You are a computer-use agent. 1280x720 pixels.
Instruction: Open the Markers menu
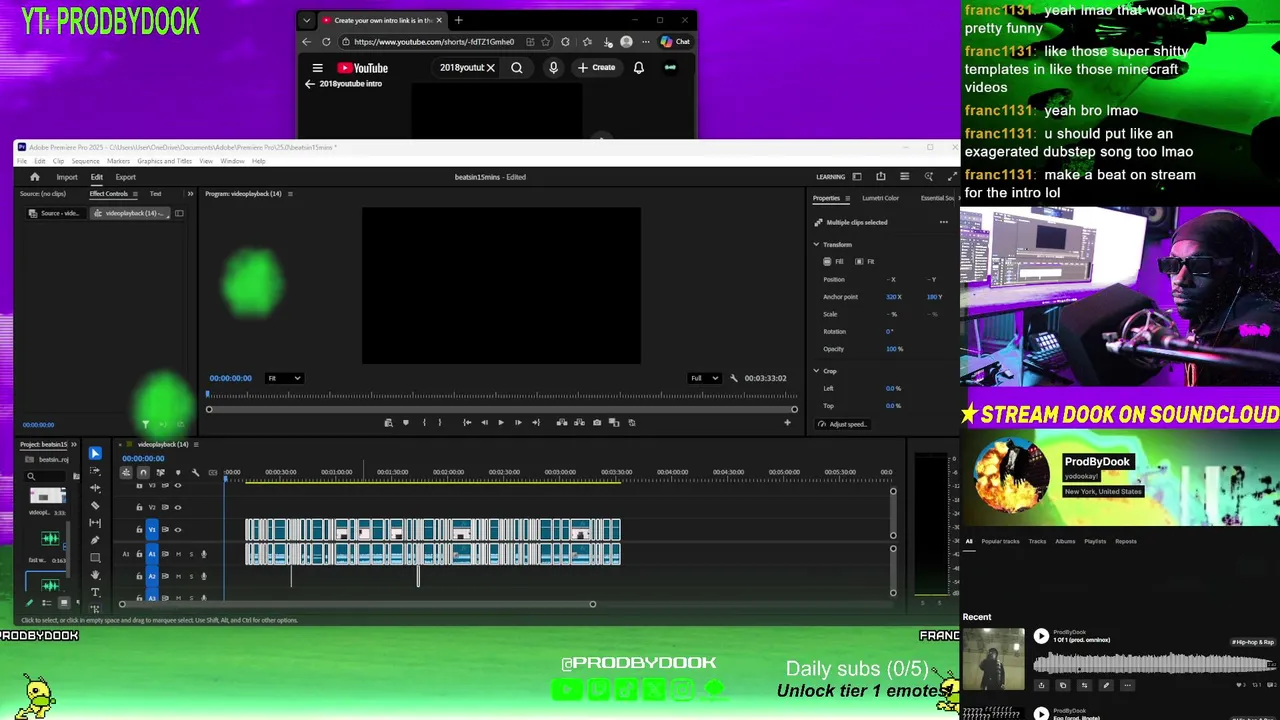coord(118,161)
